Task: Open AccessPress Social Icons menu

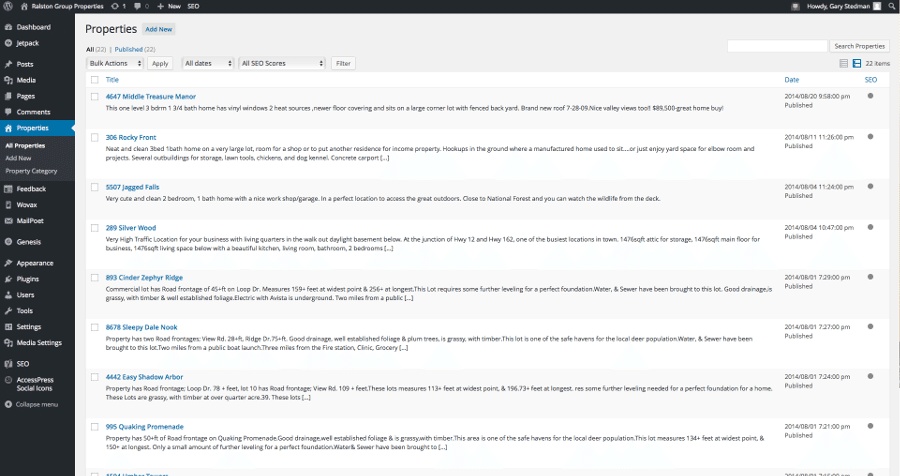Action: 35,384
